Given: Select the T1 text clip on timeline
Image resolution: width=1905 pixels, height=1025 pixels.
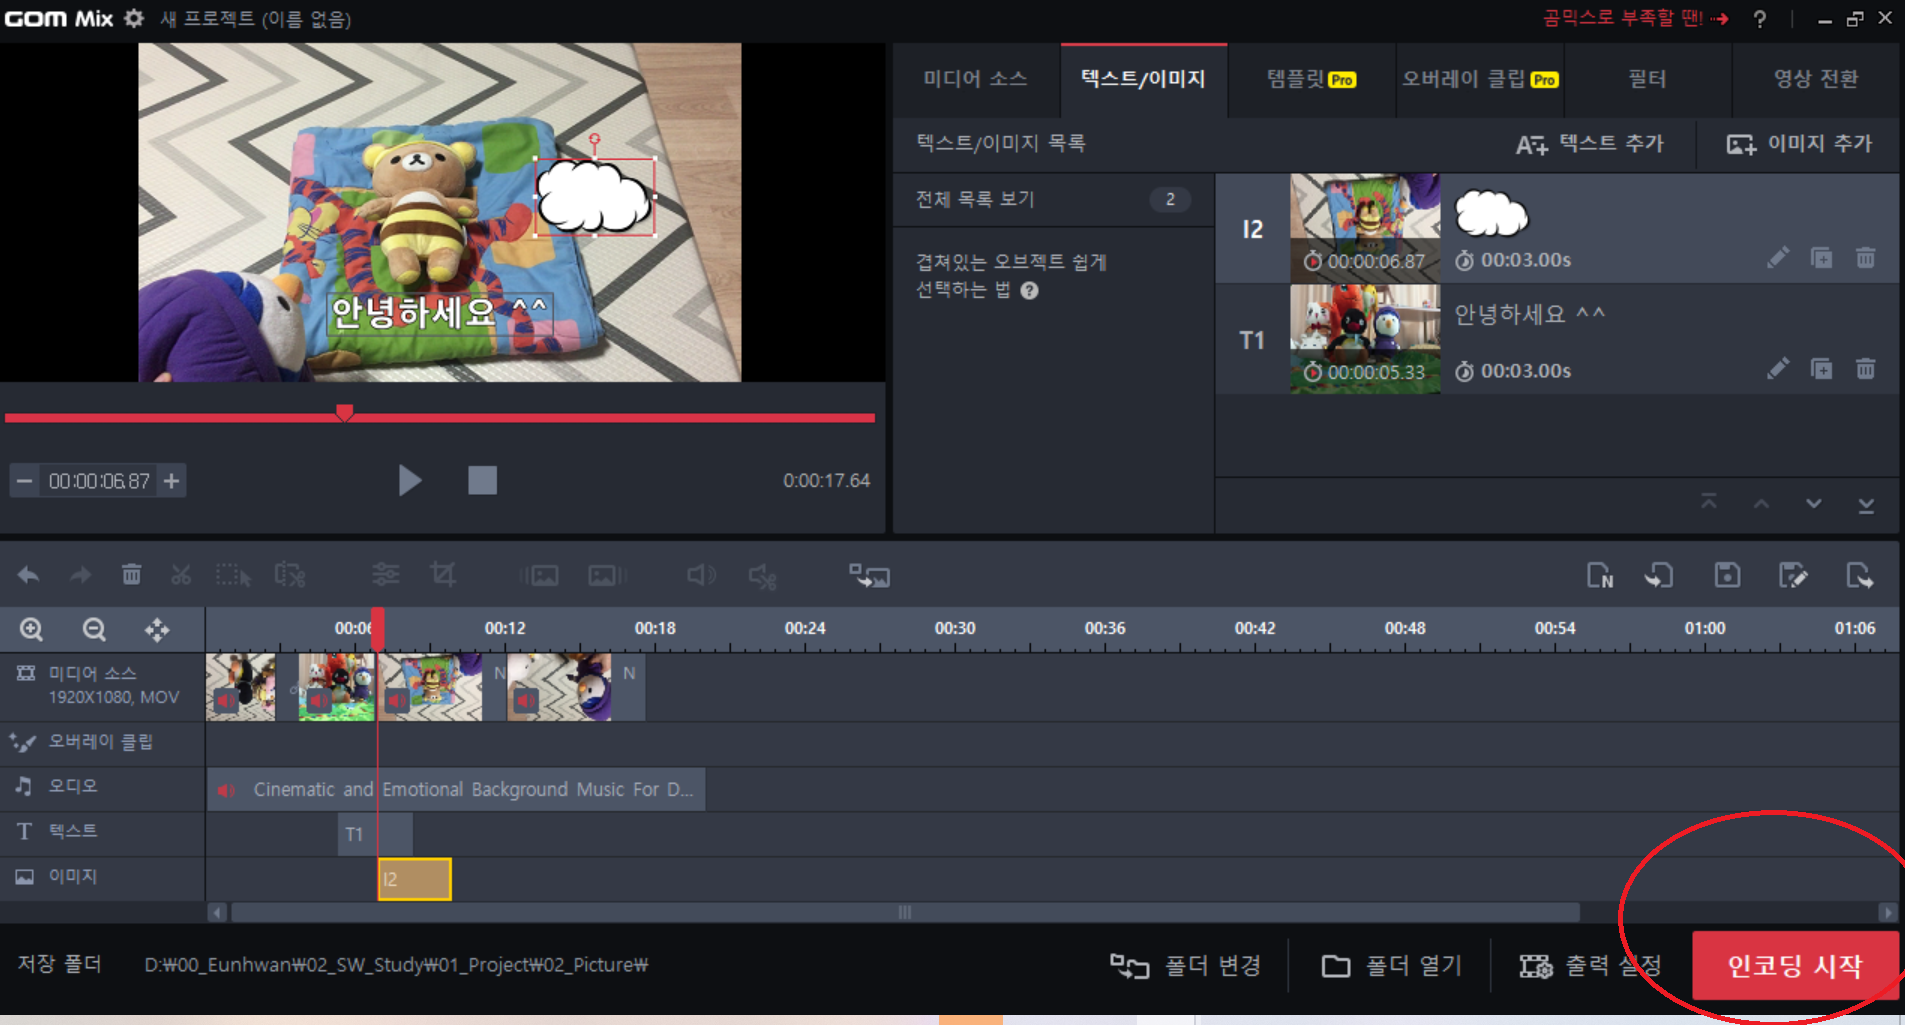Looking at the screenshot, I should click(x=375, y=834).
